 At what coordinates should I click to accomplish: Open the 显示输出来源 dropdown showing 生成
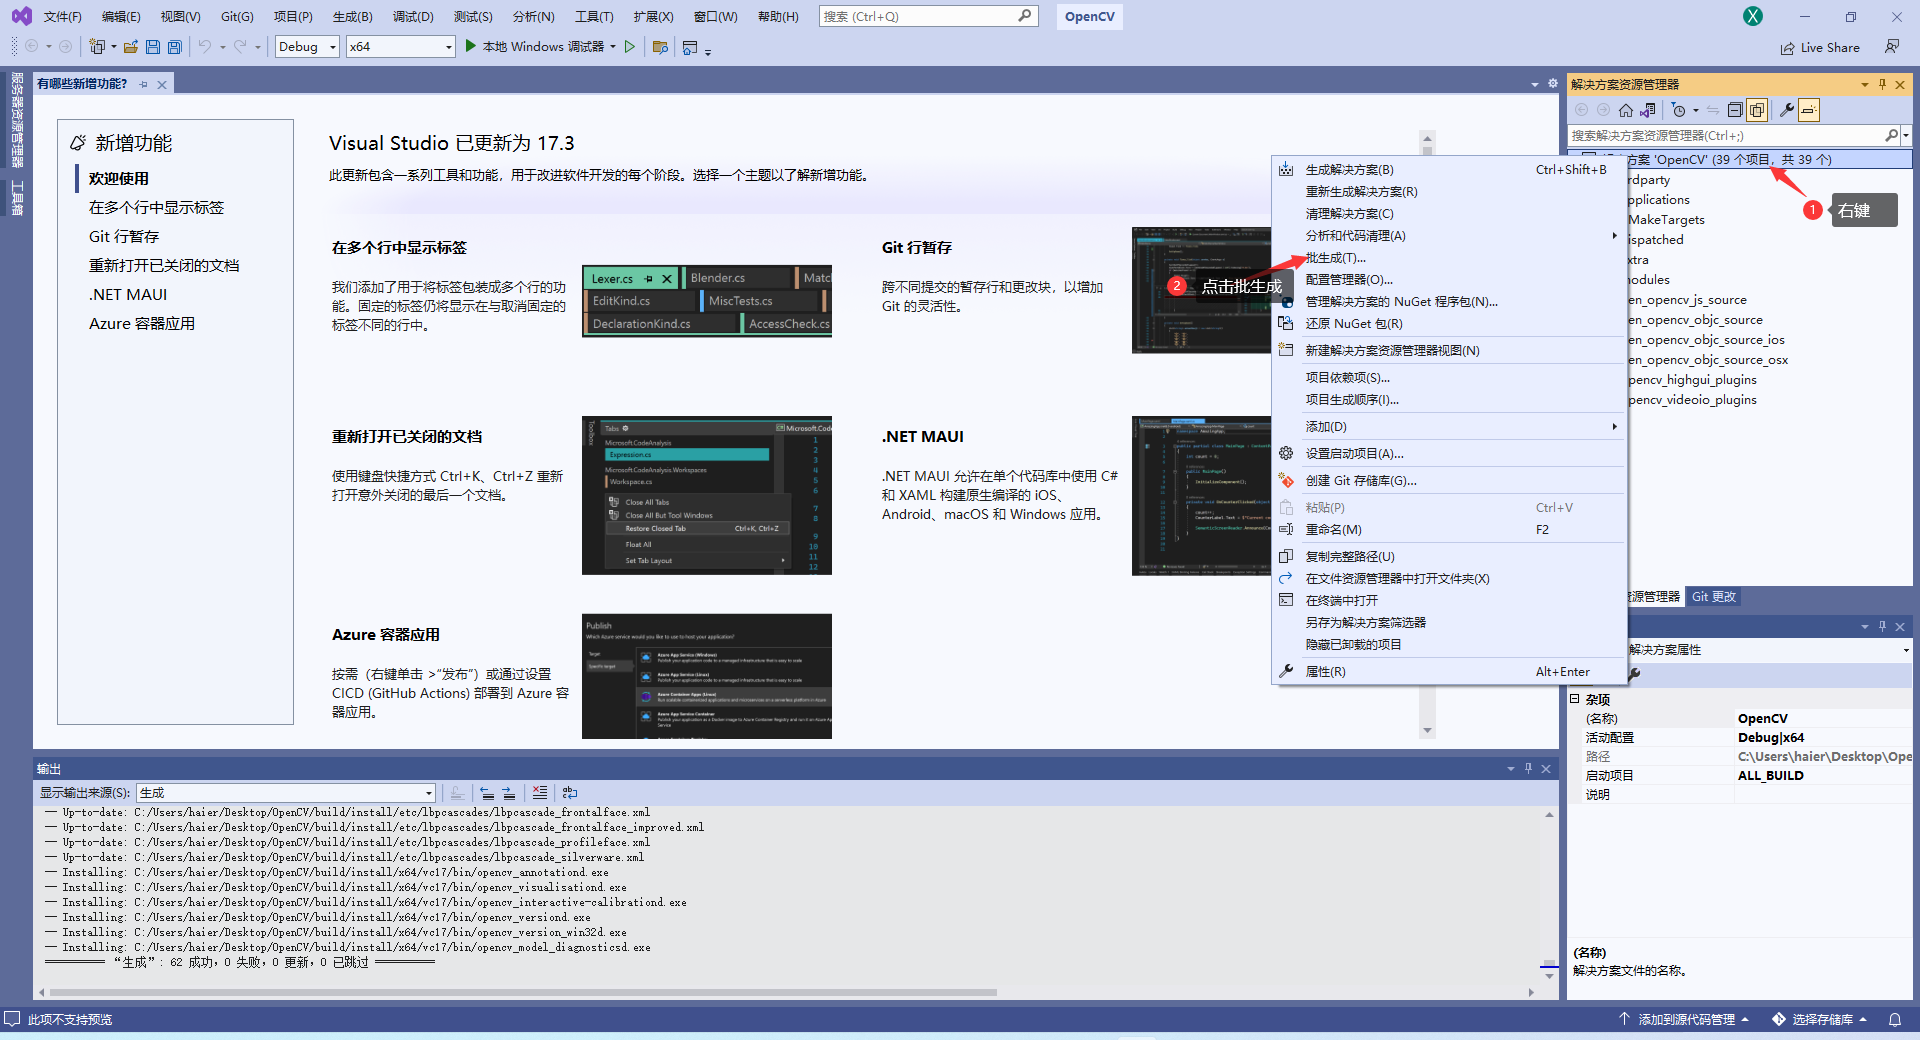[286, 793]
